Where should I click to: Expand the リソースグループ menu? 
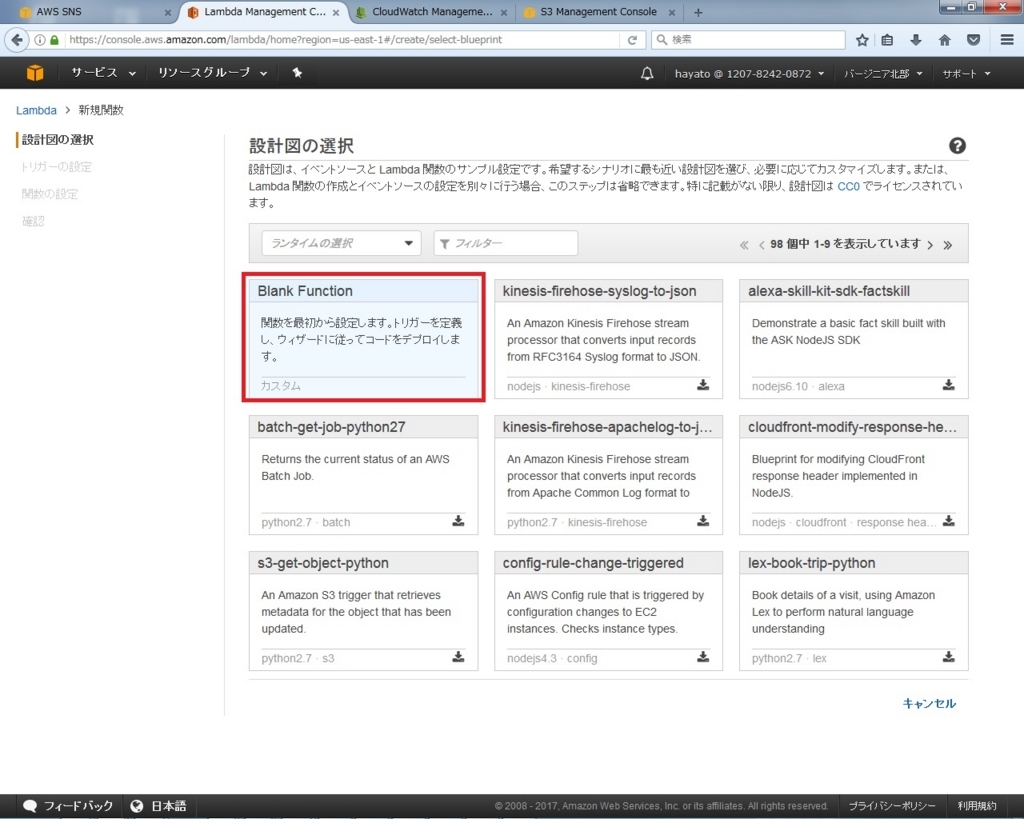(212, 72)
